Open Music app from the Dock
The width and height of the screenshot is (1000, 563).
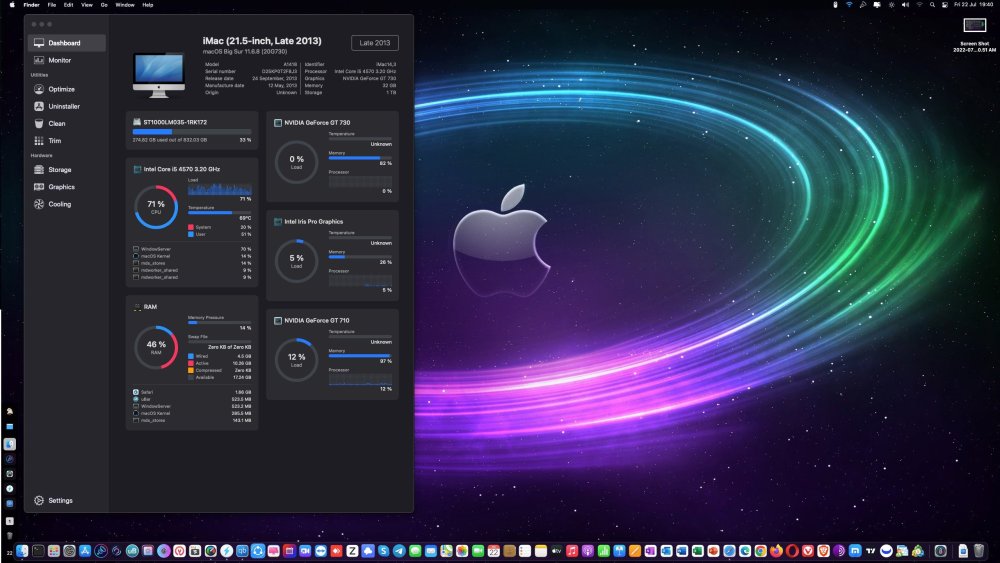[572, 551]
